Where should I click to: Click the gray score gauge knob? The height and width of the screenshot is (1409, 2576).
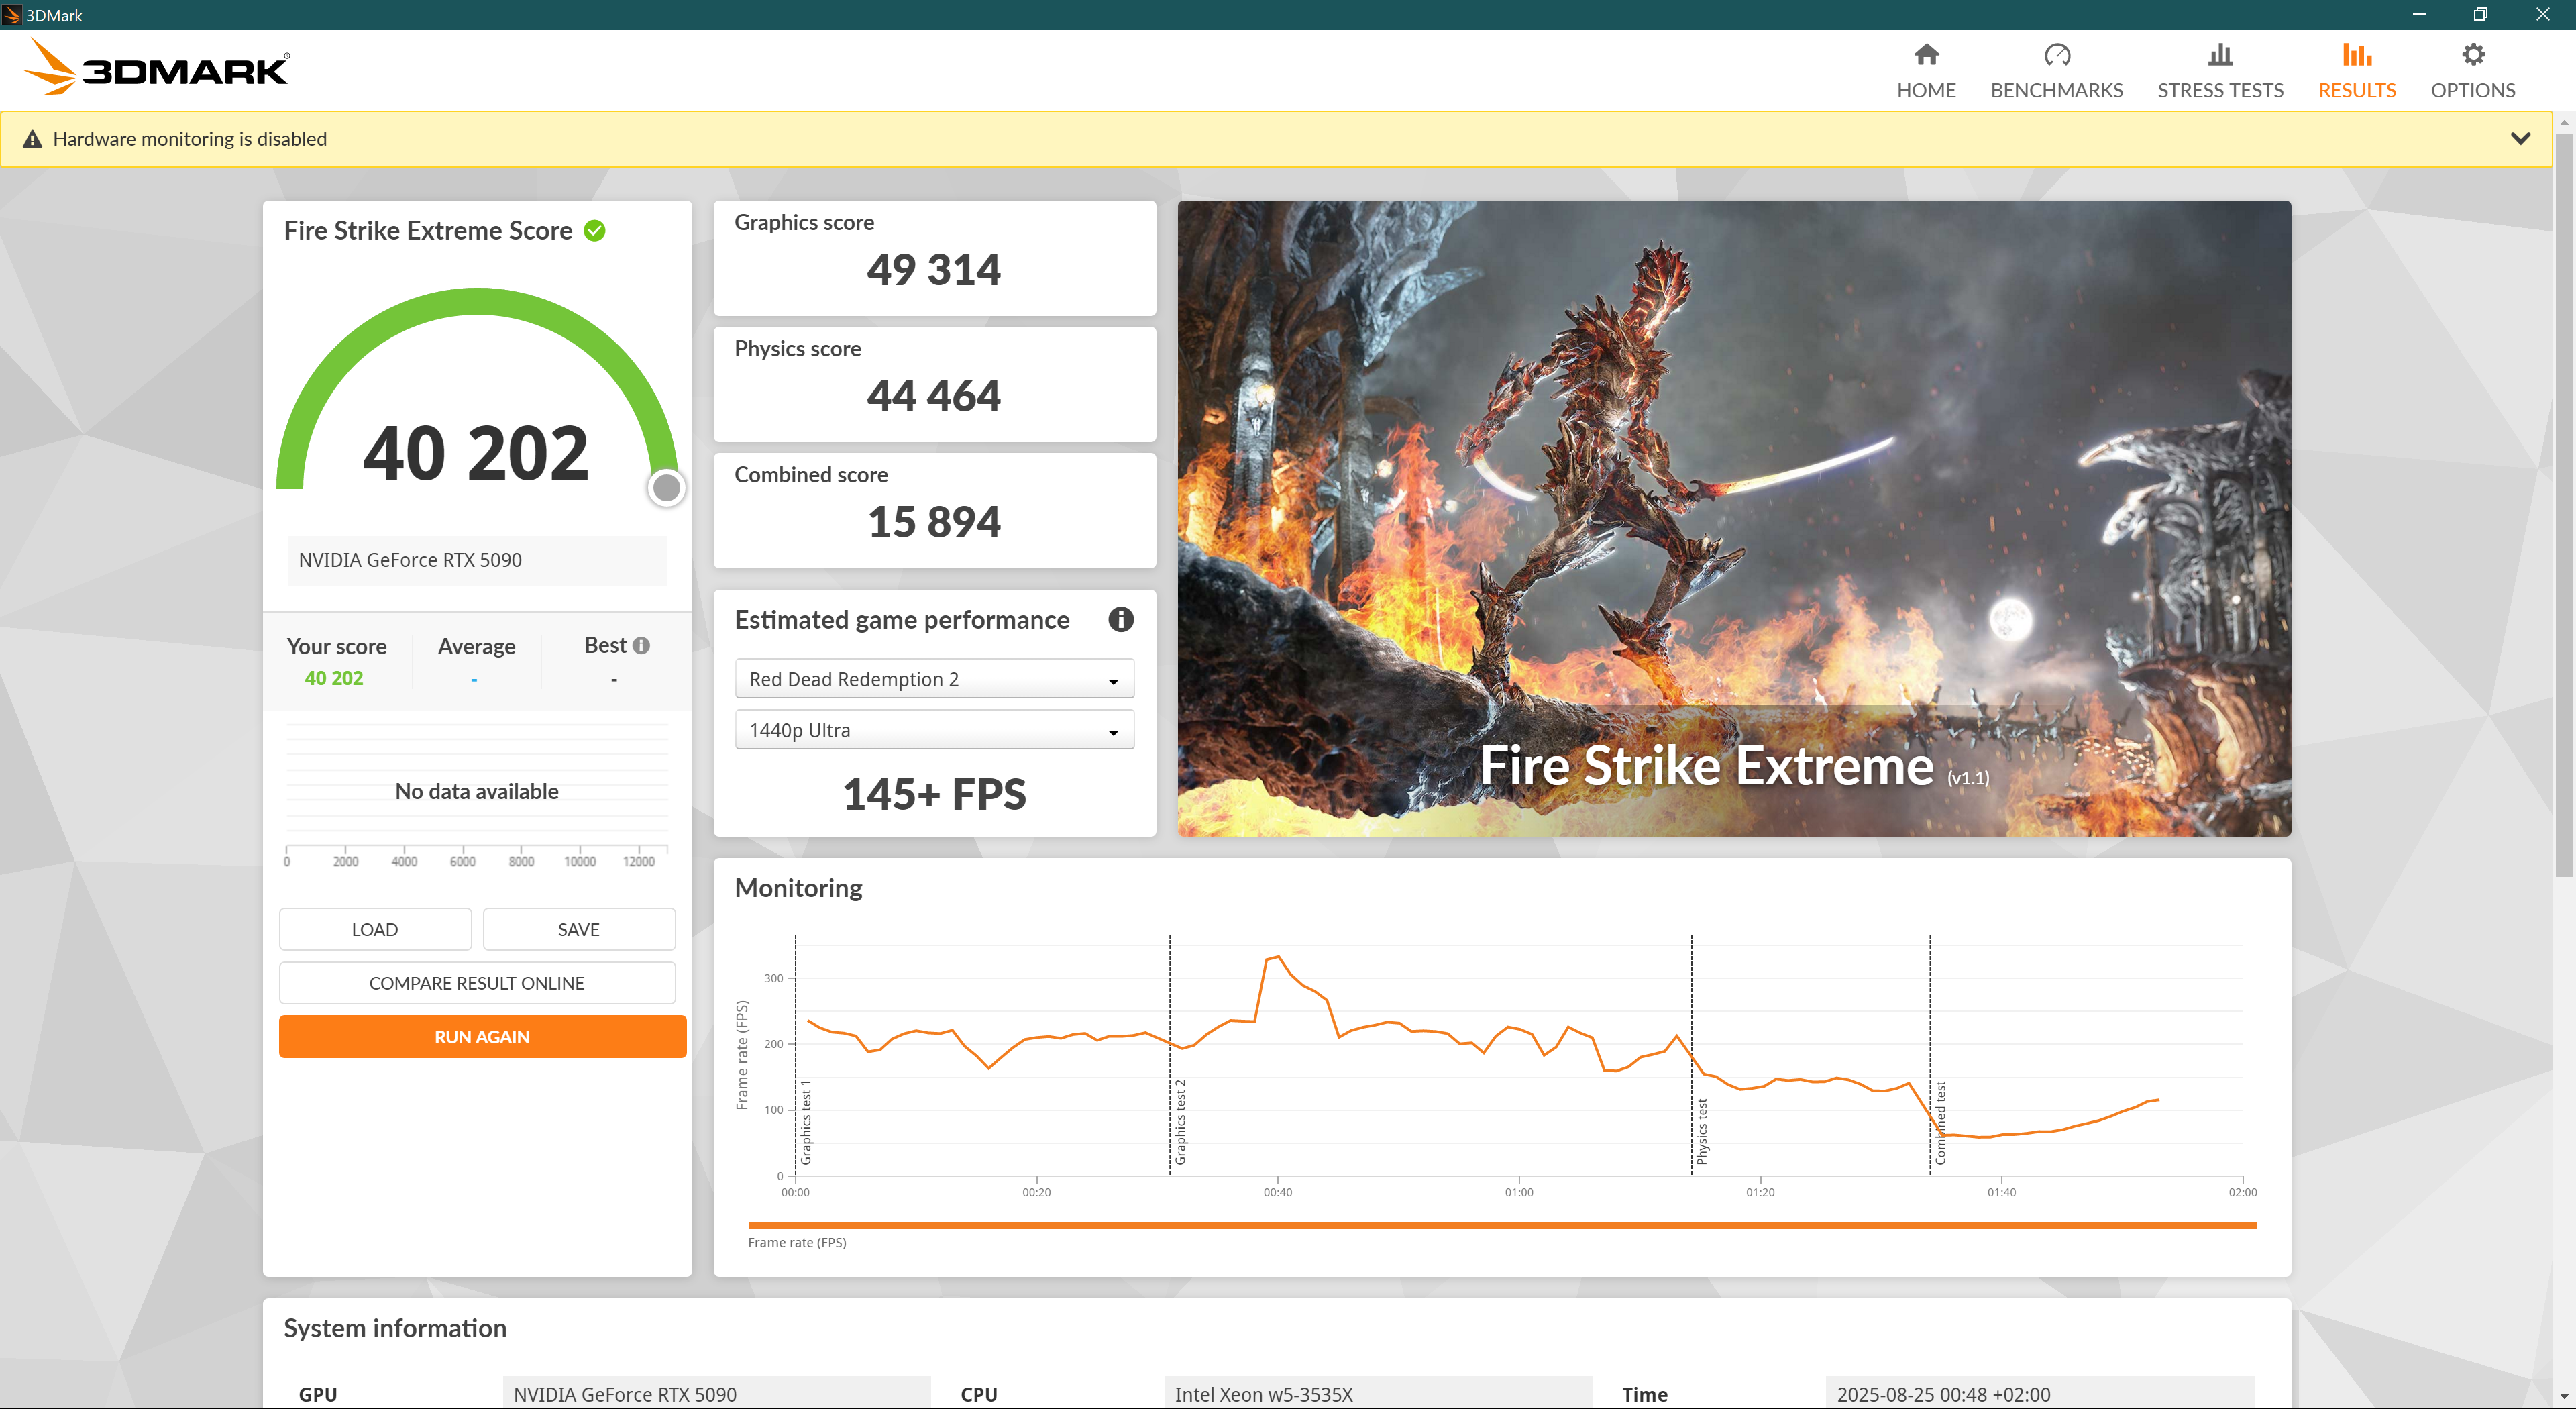pos(667,488)
